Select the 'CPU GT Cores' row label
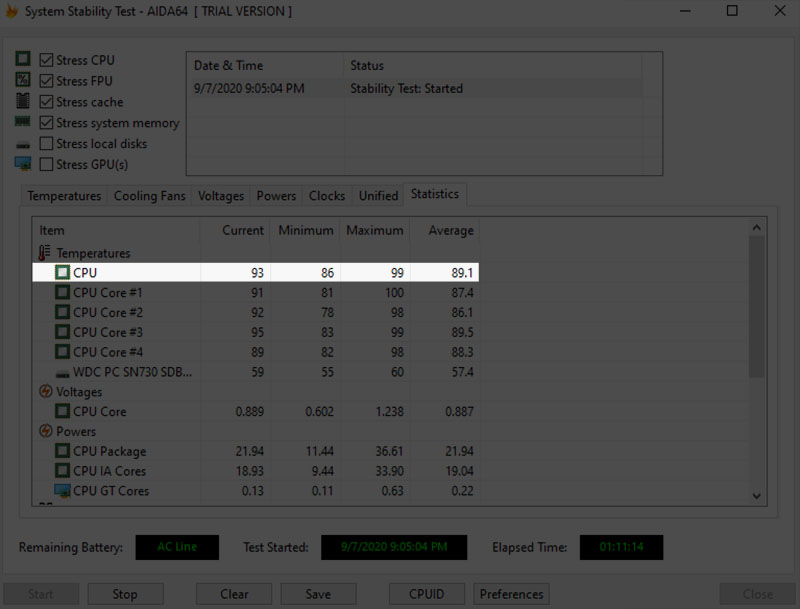This screenshot has width=800, height=609. 111,491
